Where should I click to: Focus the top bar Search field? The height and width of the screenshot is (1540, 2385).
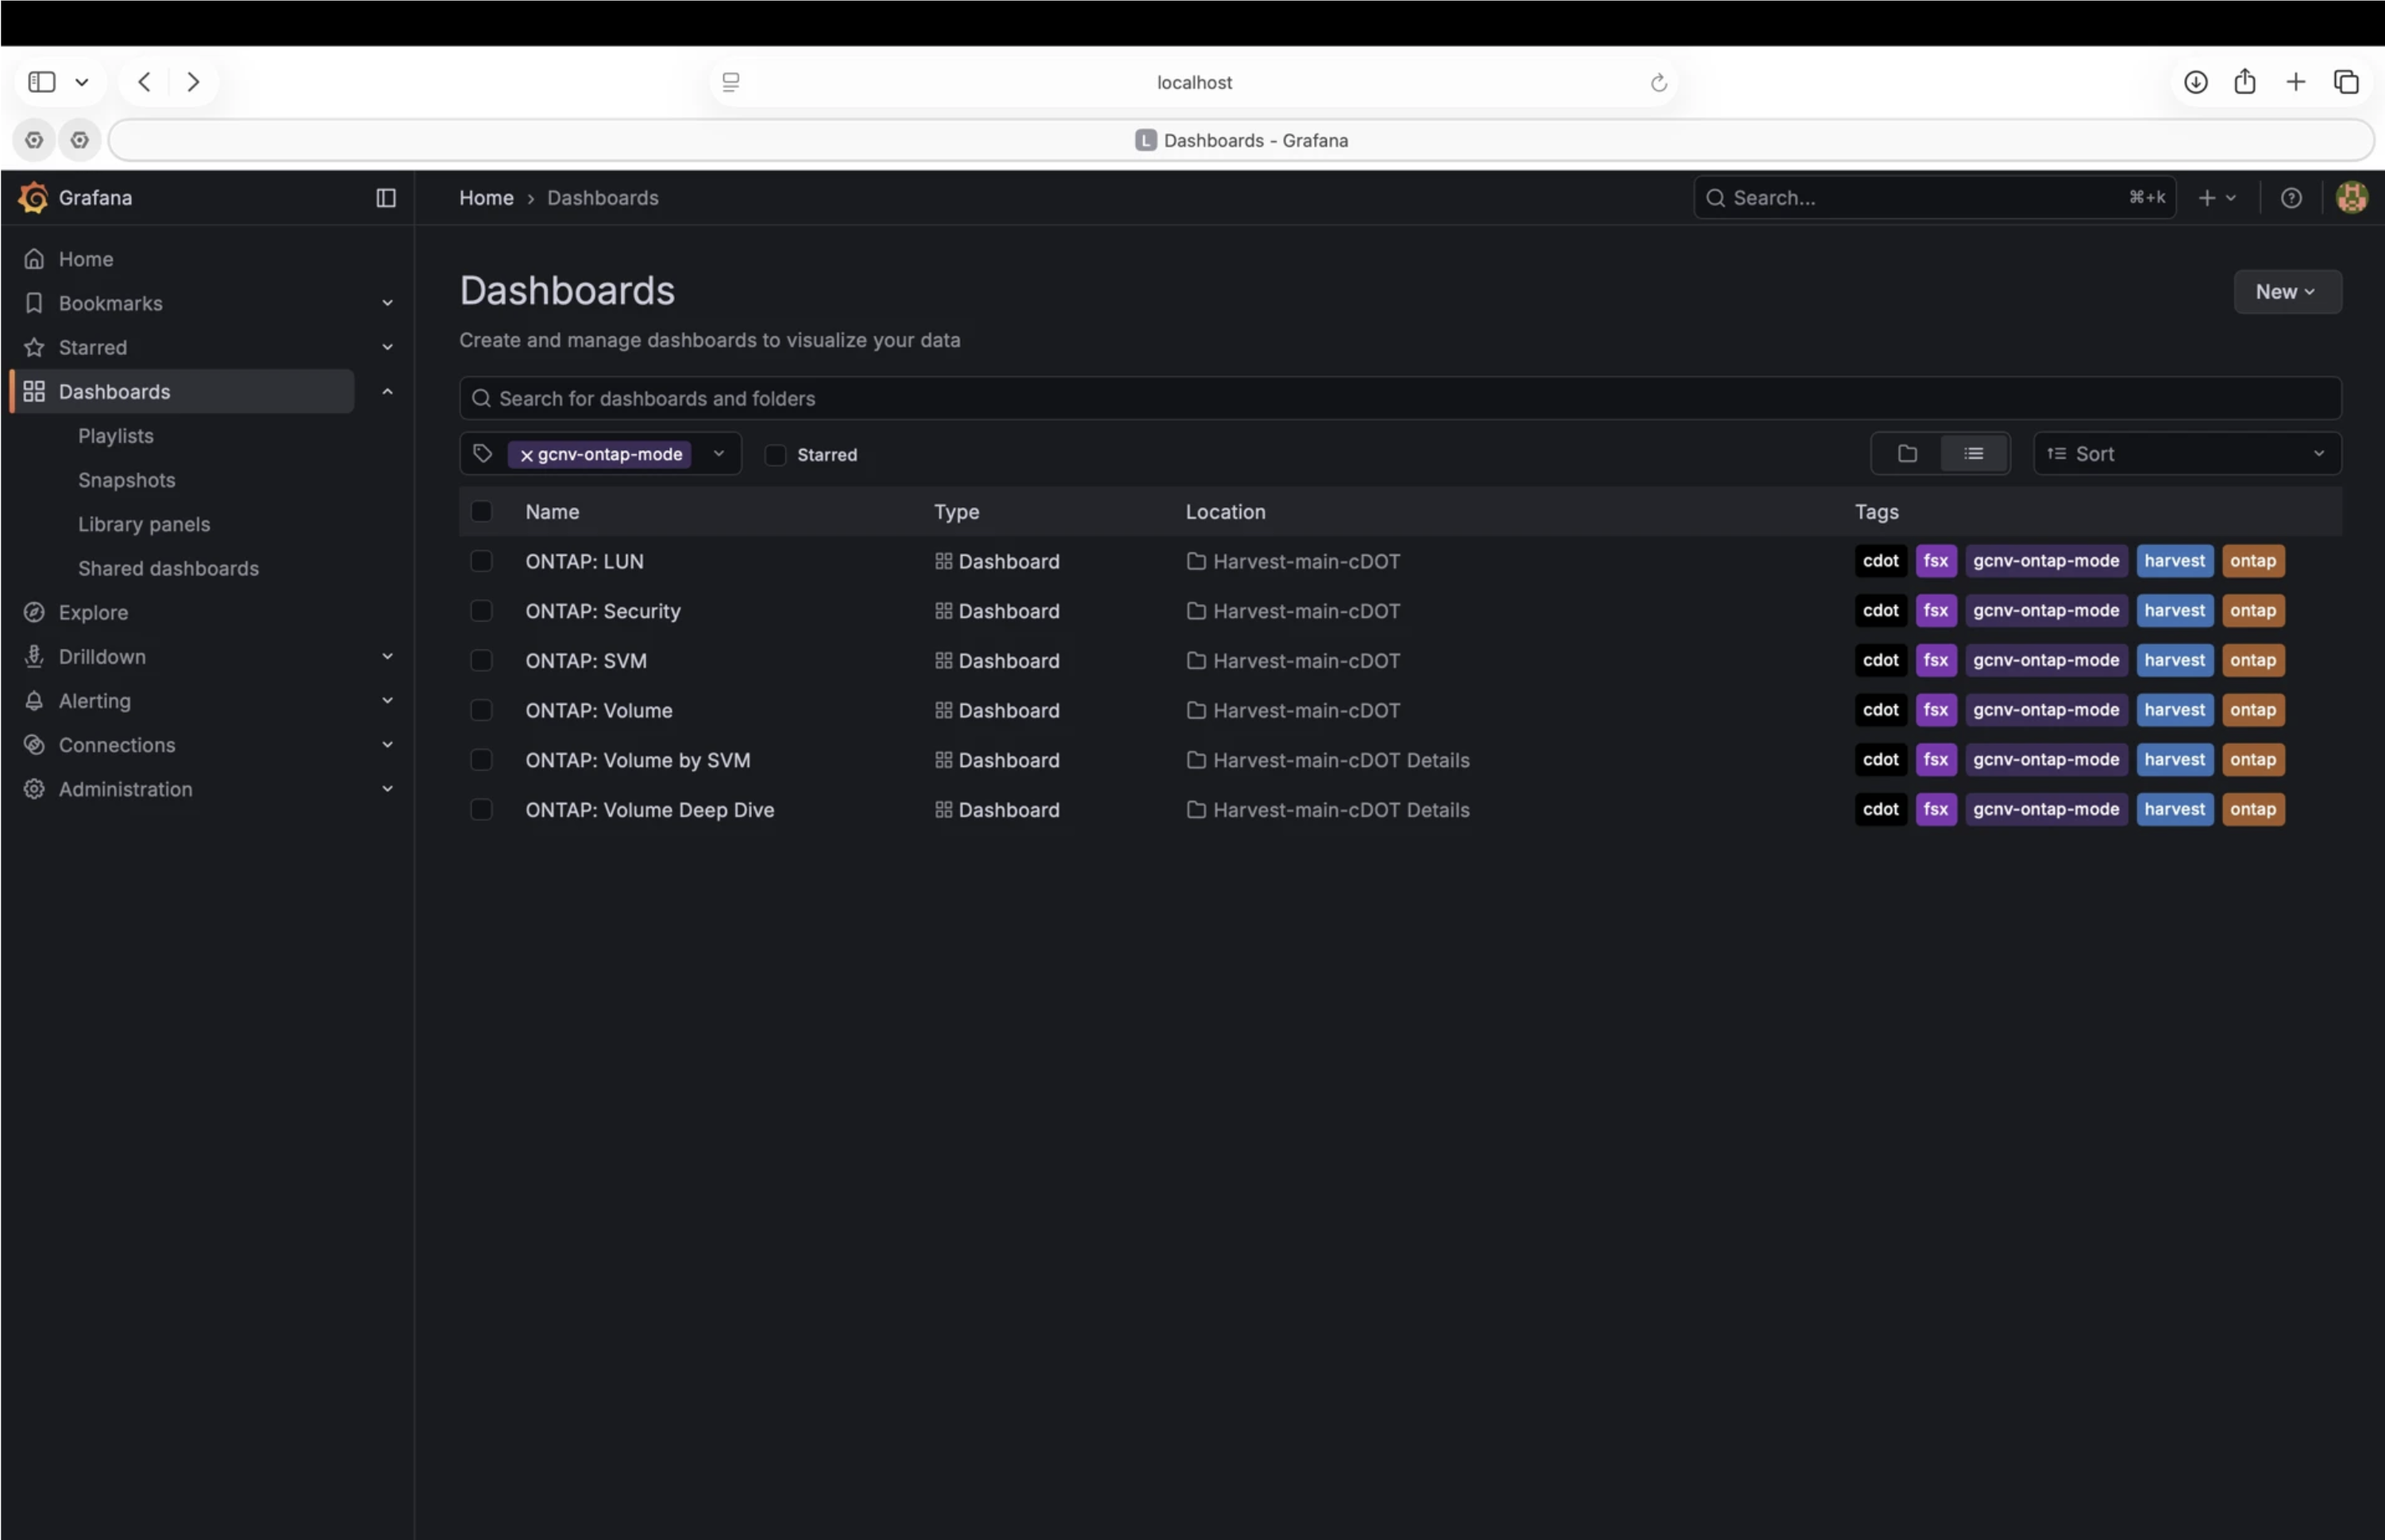tap(1934, 197)
